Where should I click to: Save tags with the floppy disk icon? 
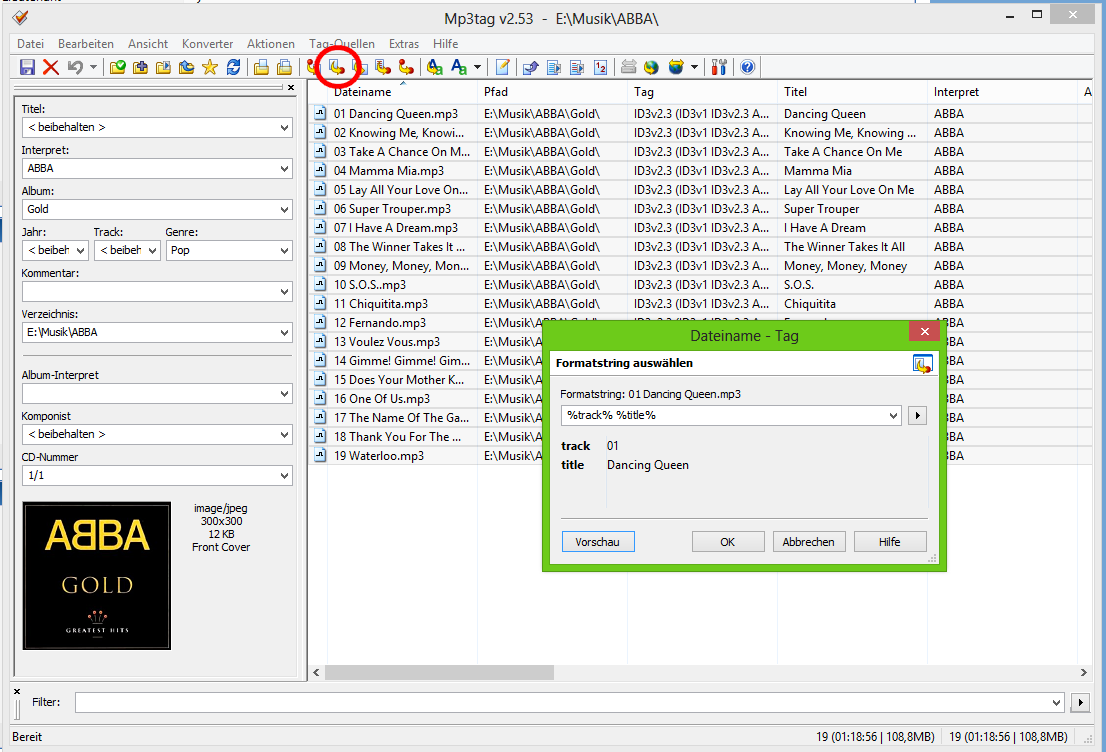27,67
